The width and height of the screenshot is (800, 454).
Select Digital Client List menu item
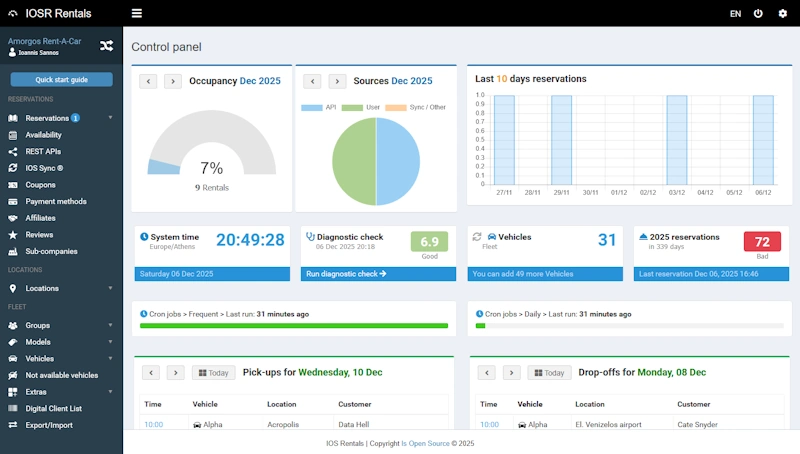[54, 408]
